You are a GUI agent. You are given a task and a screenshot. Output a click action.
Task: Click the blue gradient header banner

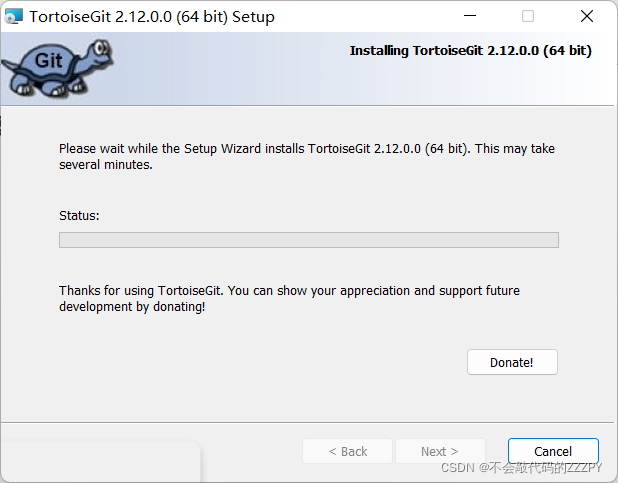click(x=307, y=69)
